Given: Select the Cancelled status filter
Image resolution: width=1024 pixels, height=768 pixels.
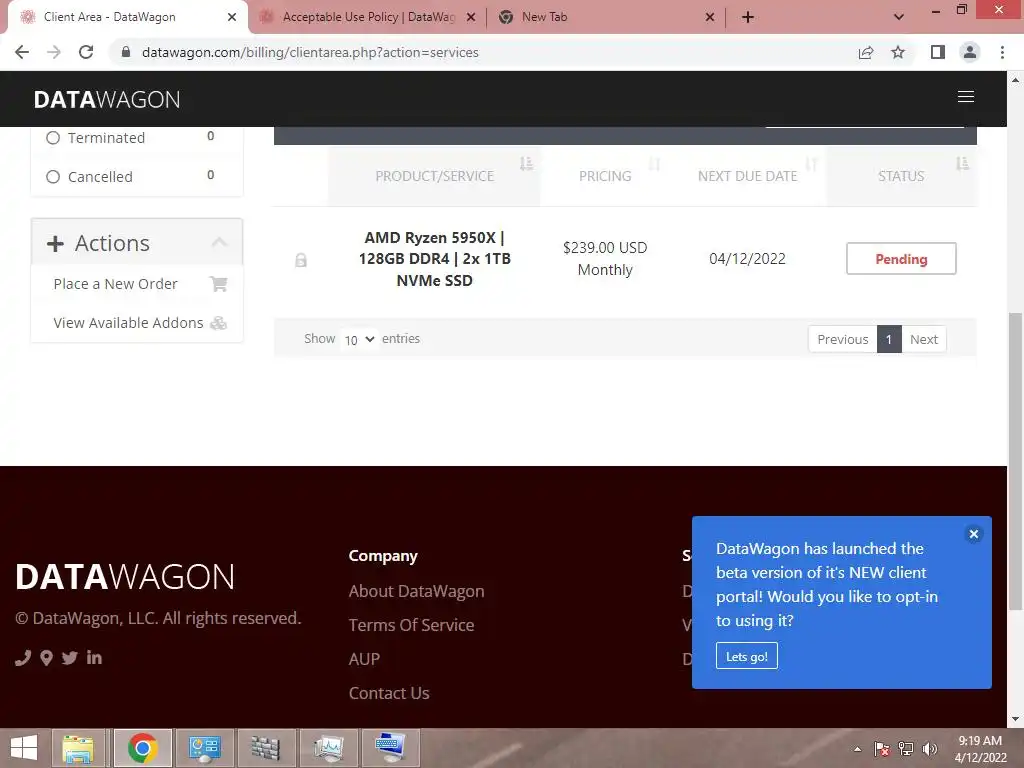Looking at the screenshot, I should click(53, 177).
